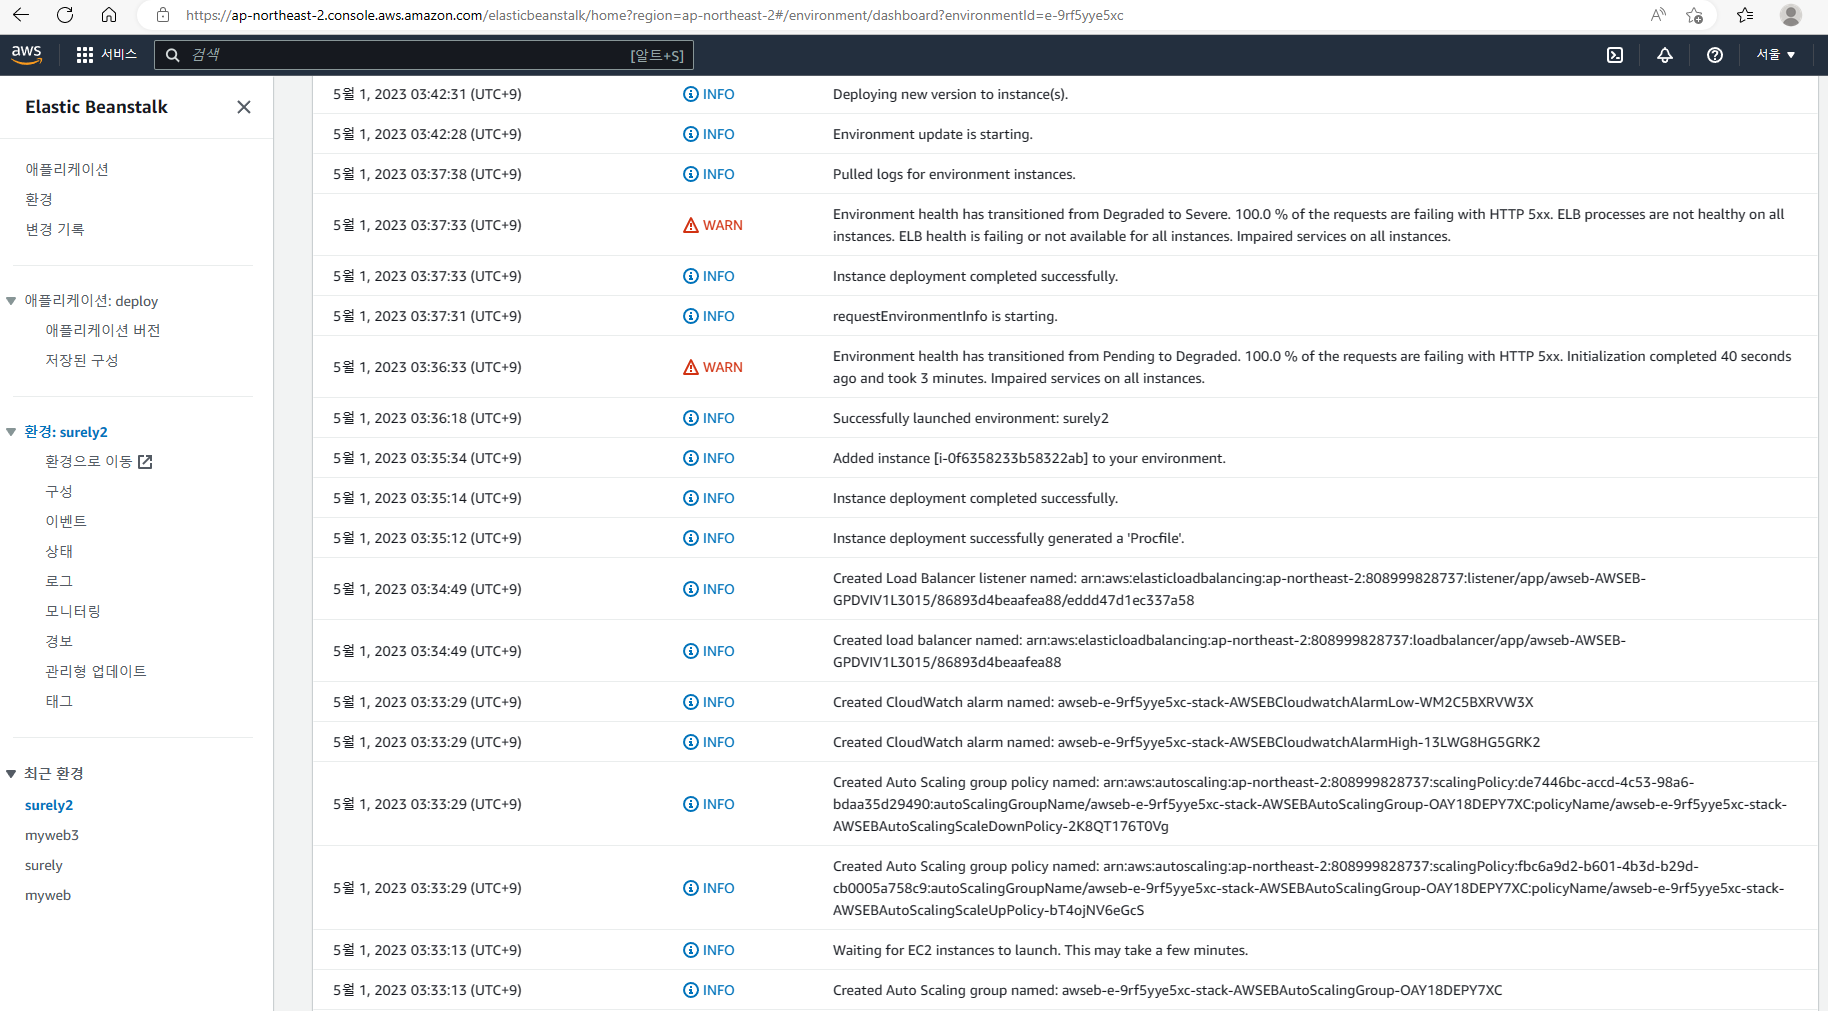The image size is (1828, 1011).
Task: Click WARN icon for Pending to Degraded event
Action: 691,367
